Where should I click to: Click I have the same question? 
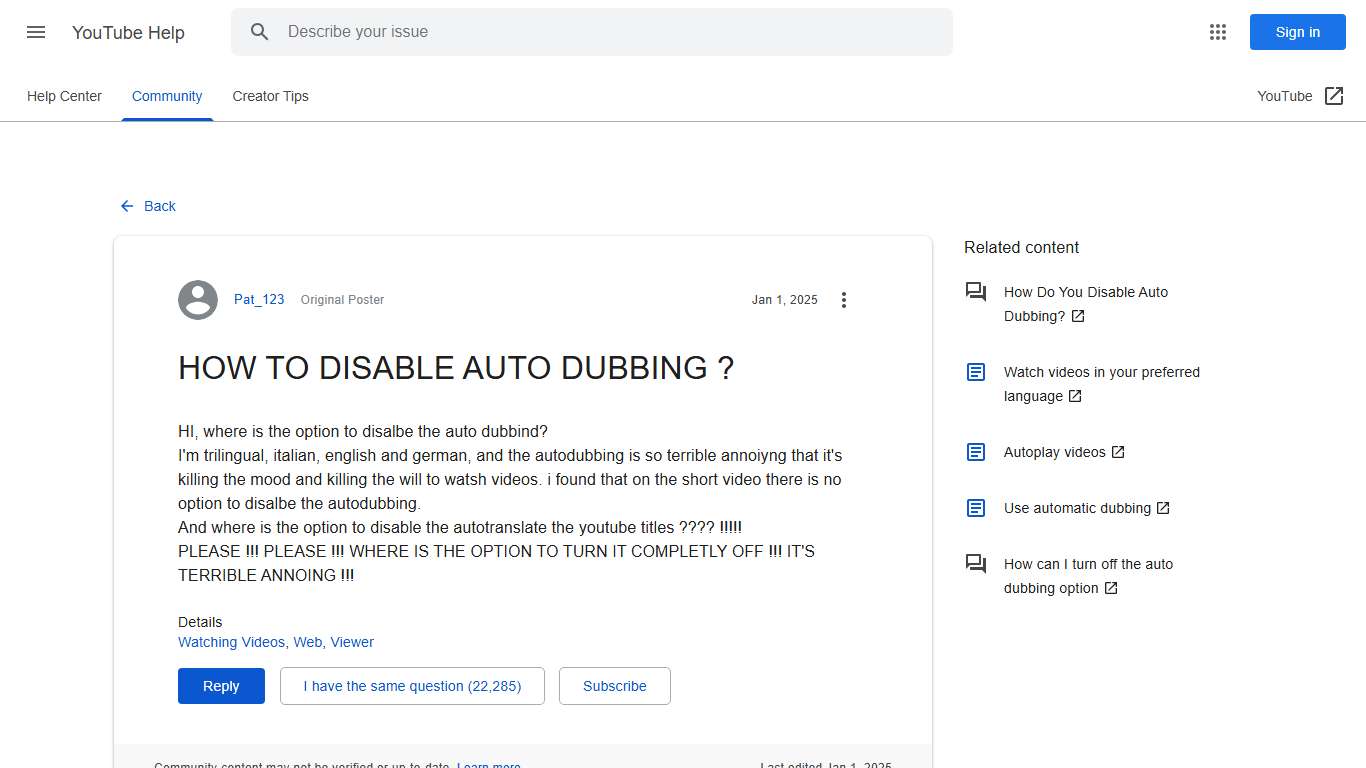tap(412, 686)
